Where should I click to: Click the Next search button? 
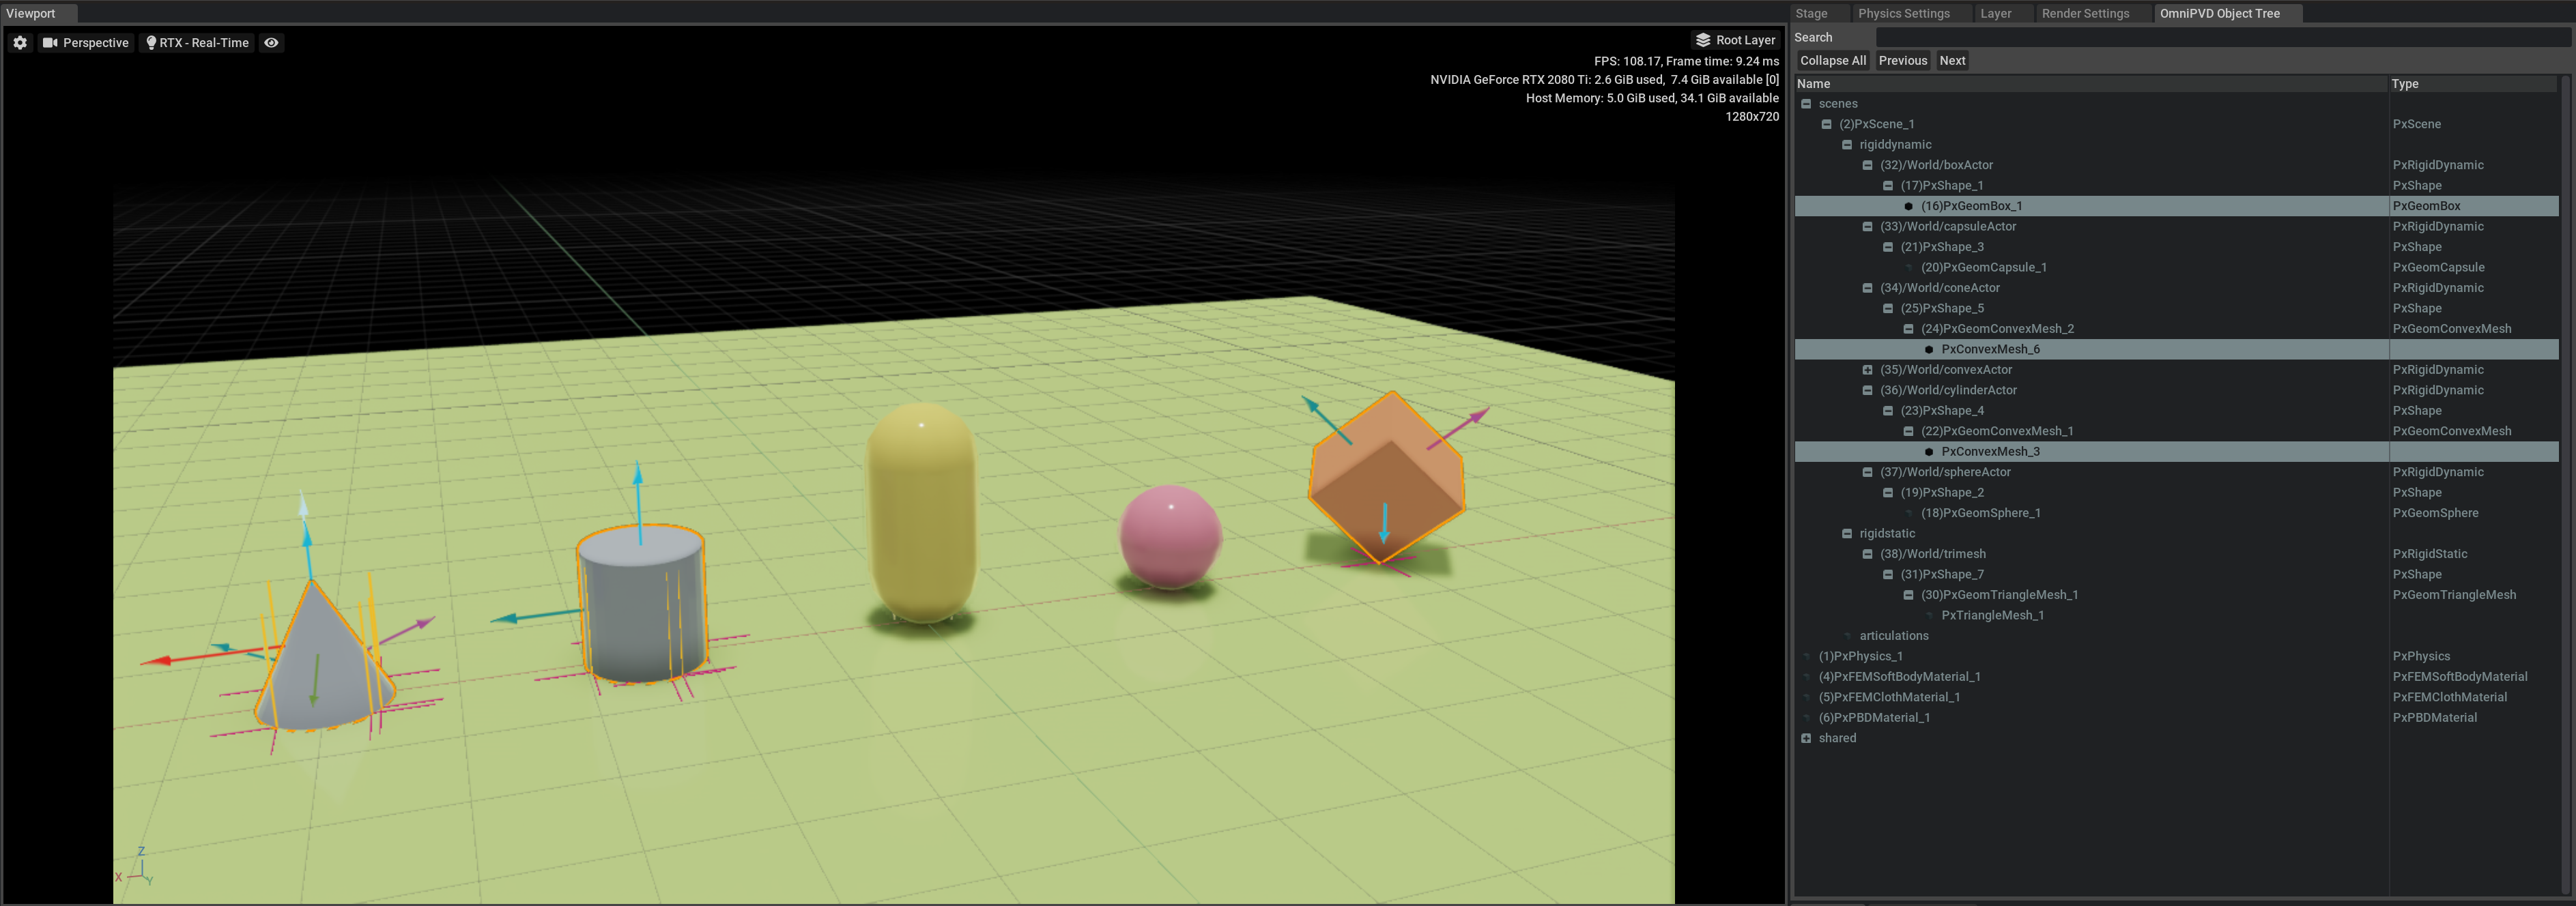click(1951, 60)
